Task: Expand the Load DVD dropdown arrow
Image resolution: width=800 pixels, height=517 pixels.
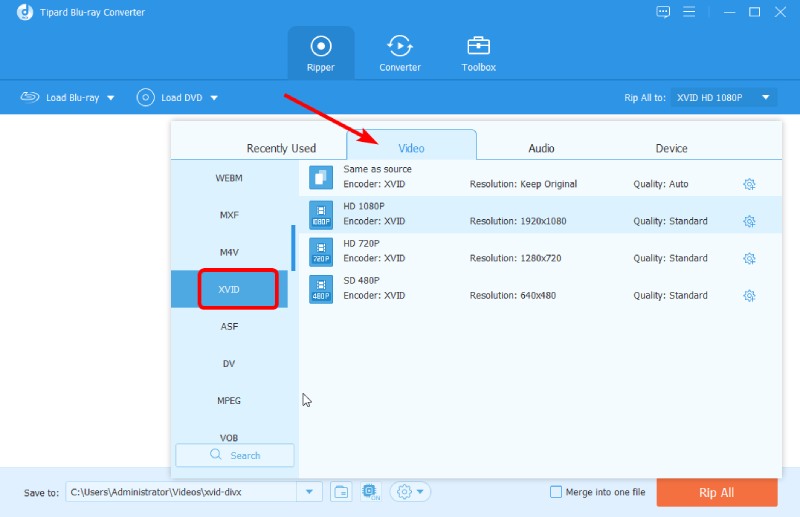Action: click(214, 97)
